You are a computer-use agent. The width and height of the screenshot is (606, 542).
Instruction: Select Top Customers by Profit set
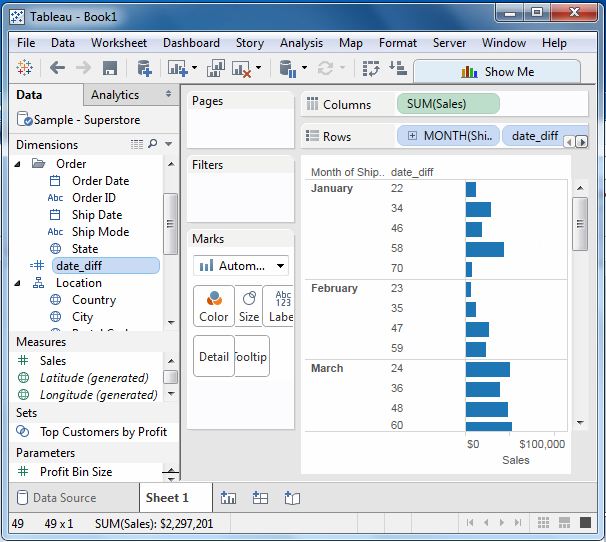[x=103, y=432]
